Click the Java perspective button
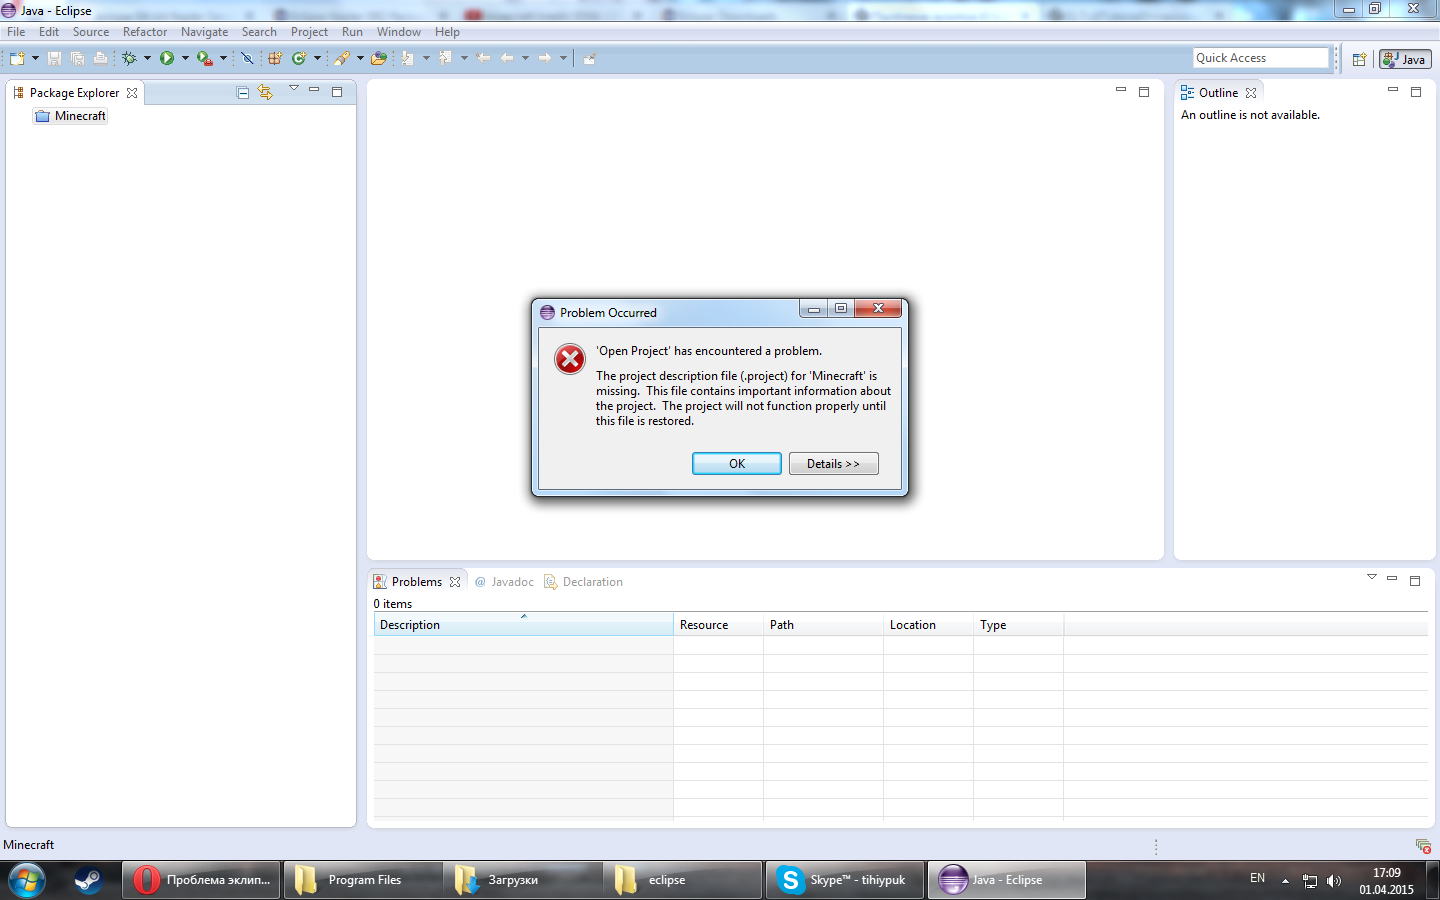 point(1405,59)
